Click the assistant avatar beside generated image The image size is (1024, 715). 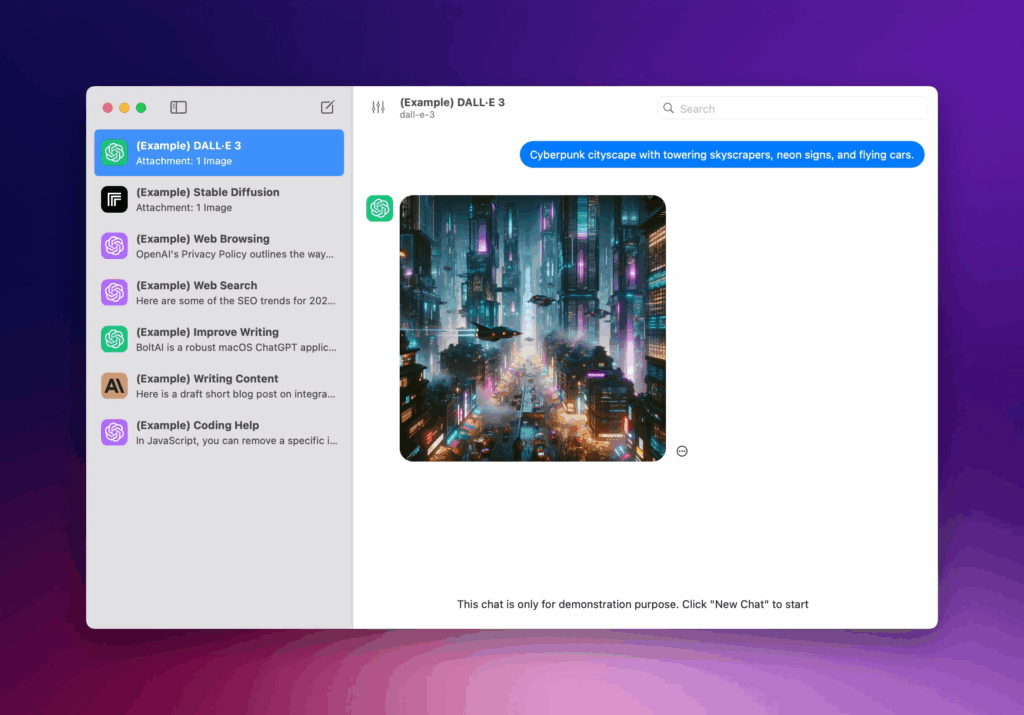tap(379, 208)
